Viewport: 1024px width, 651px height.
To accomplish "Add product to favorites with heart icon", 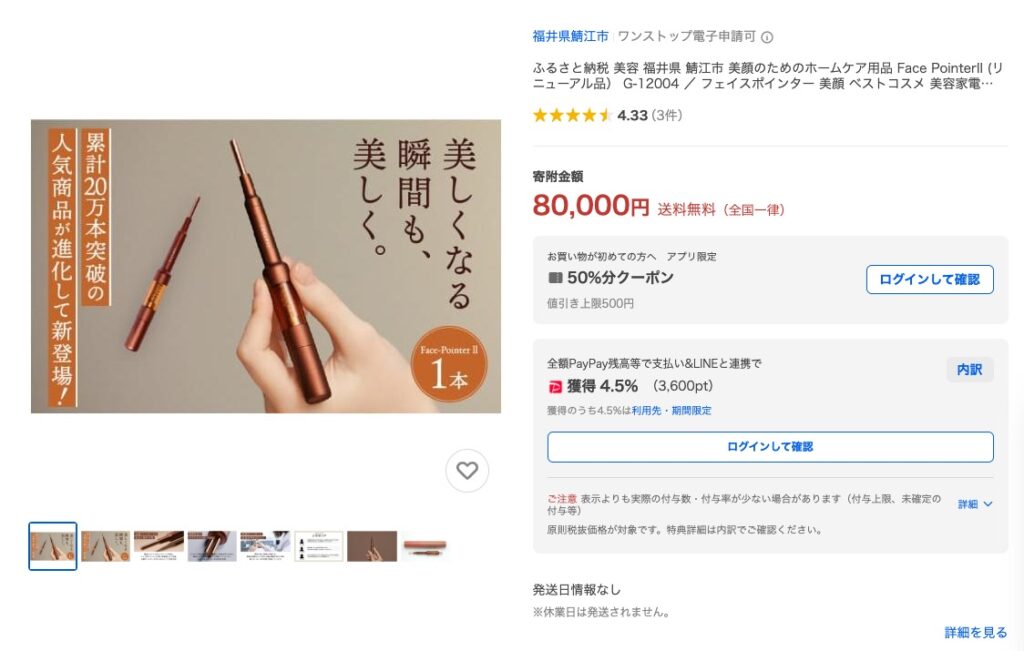I will [x=467, y=470].
